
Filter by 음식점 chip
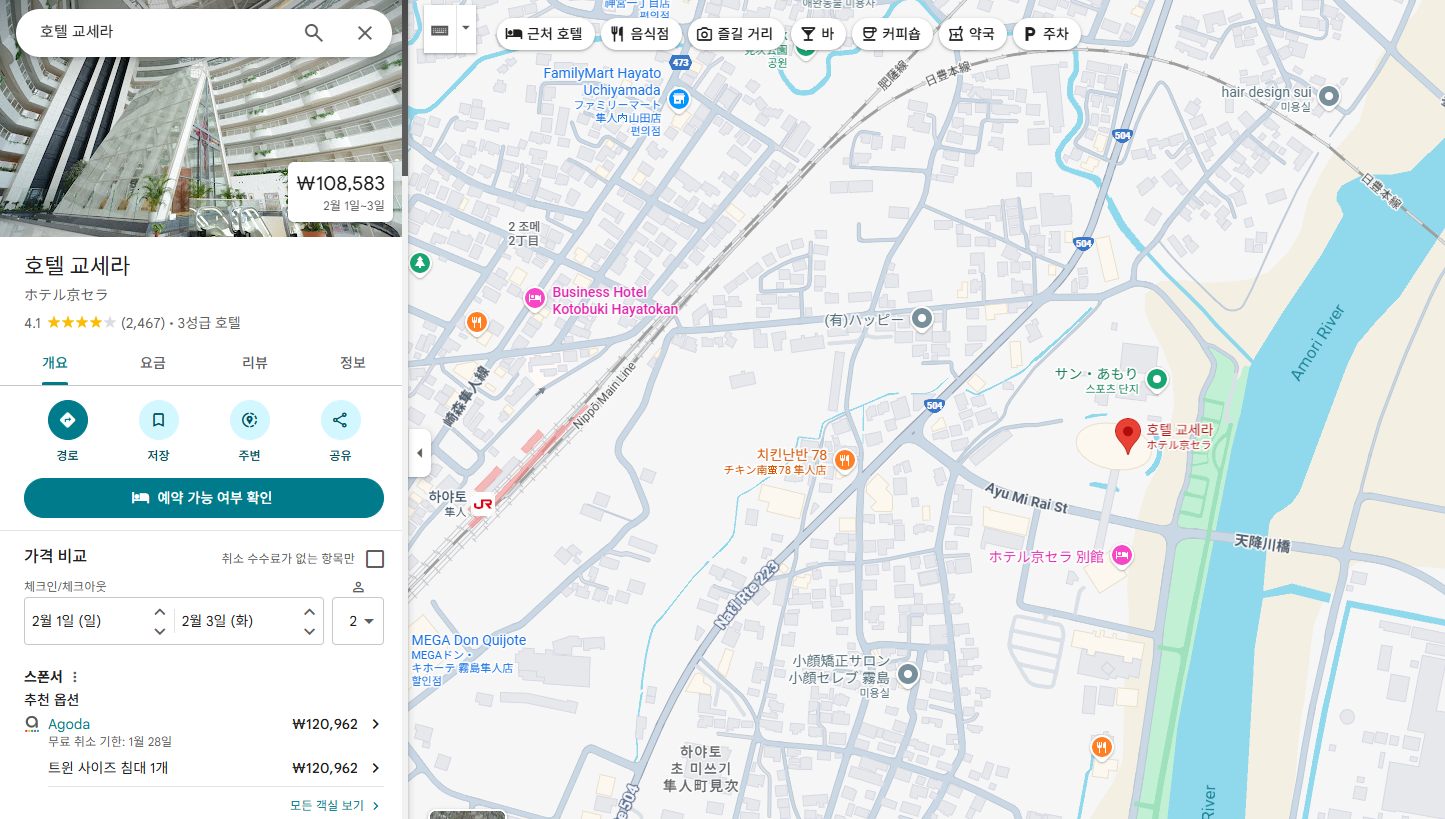point(640,34)
